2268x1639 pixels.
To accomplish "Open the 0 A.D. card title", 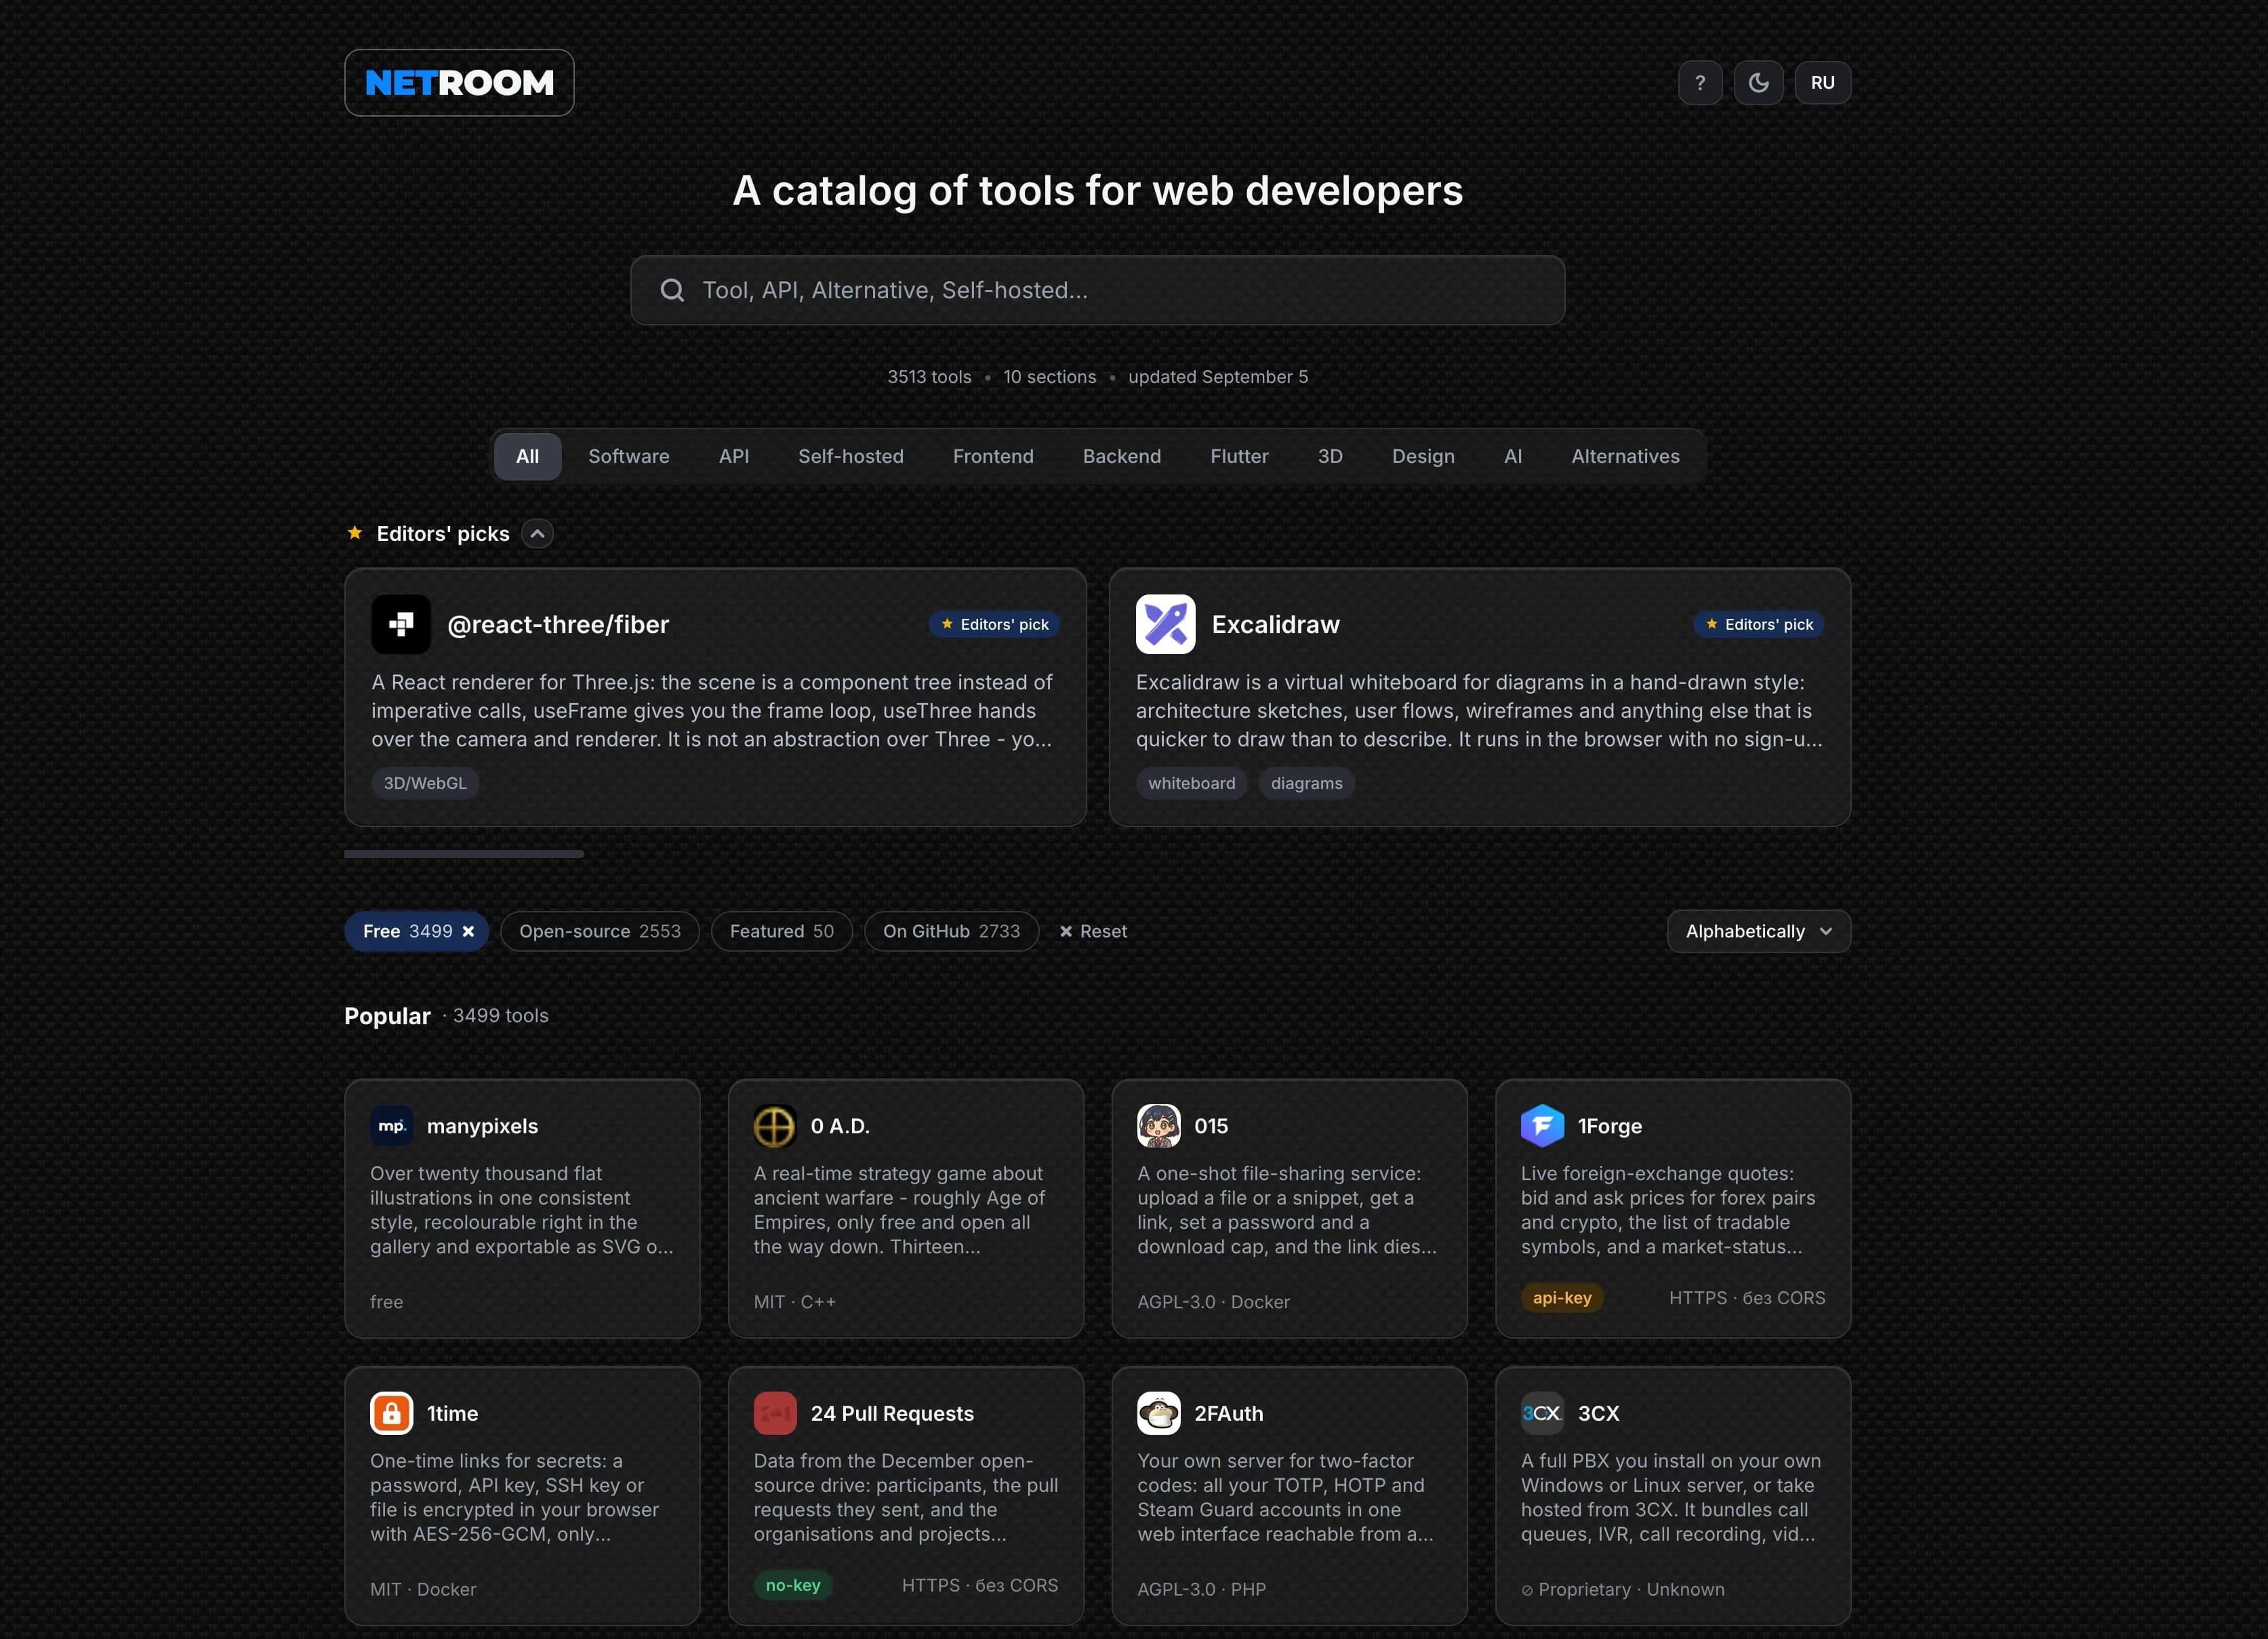I will coord(840,1126).
